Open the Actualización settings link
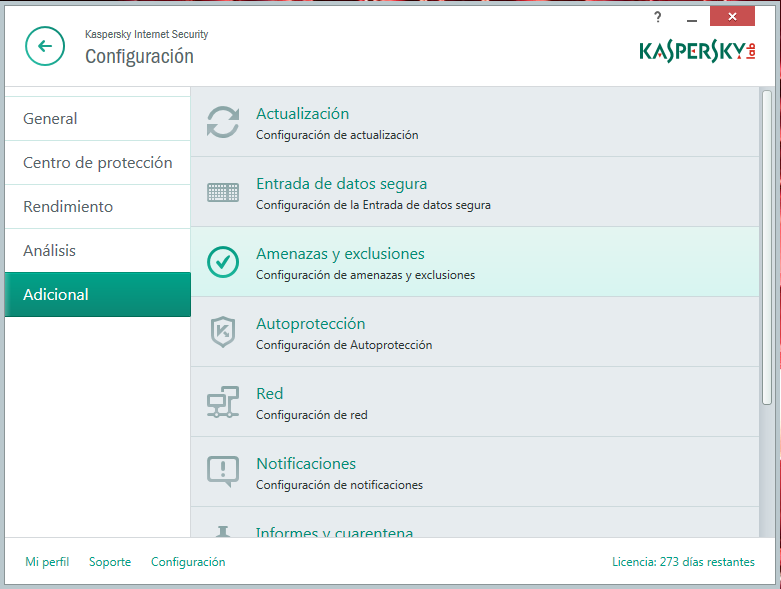Viewport: 781px width, 589px height. click(x=302, y=114)
